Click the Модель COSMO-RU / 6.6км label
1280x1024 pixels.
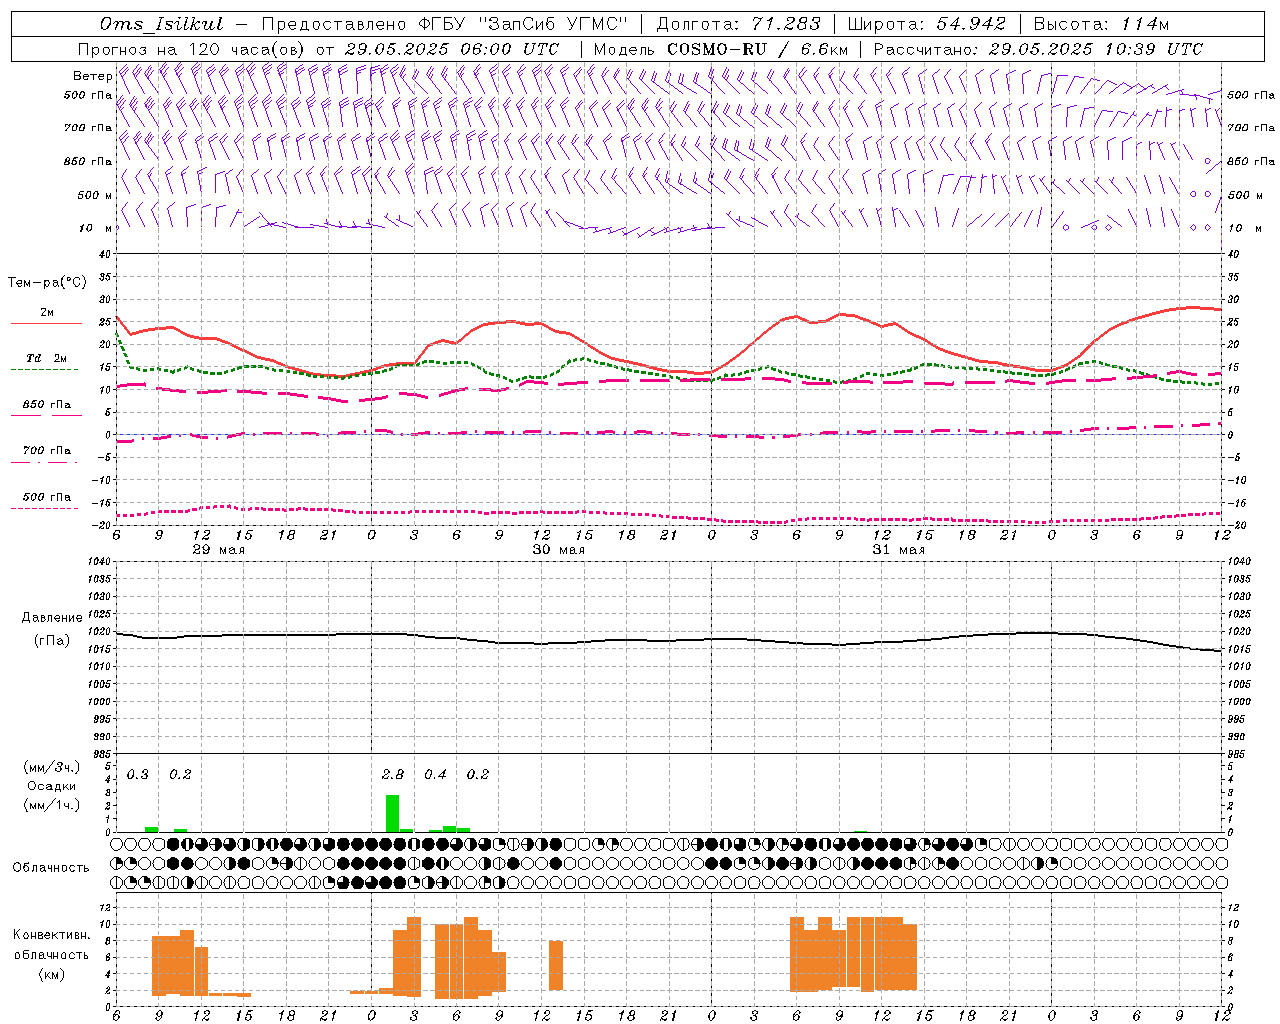tap(720, 49)
